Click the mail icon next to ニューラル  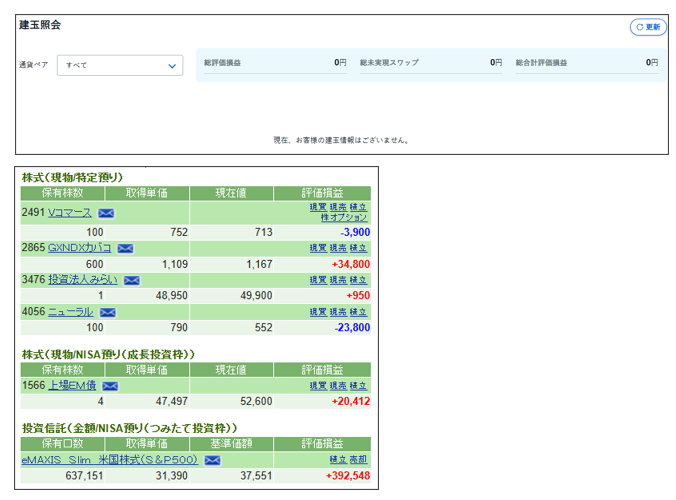[x=108, y=312]
